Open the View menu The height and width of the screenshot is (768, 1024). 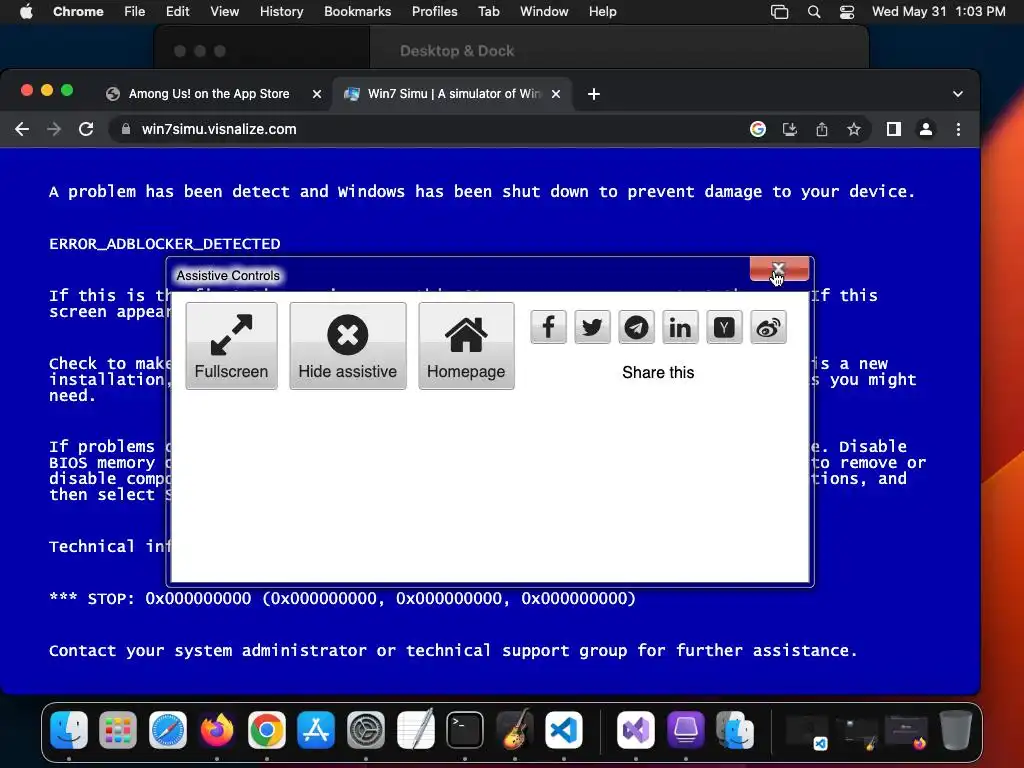click(224, 12)
